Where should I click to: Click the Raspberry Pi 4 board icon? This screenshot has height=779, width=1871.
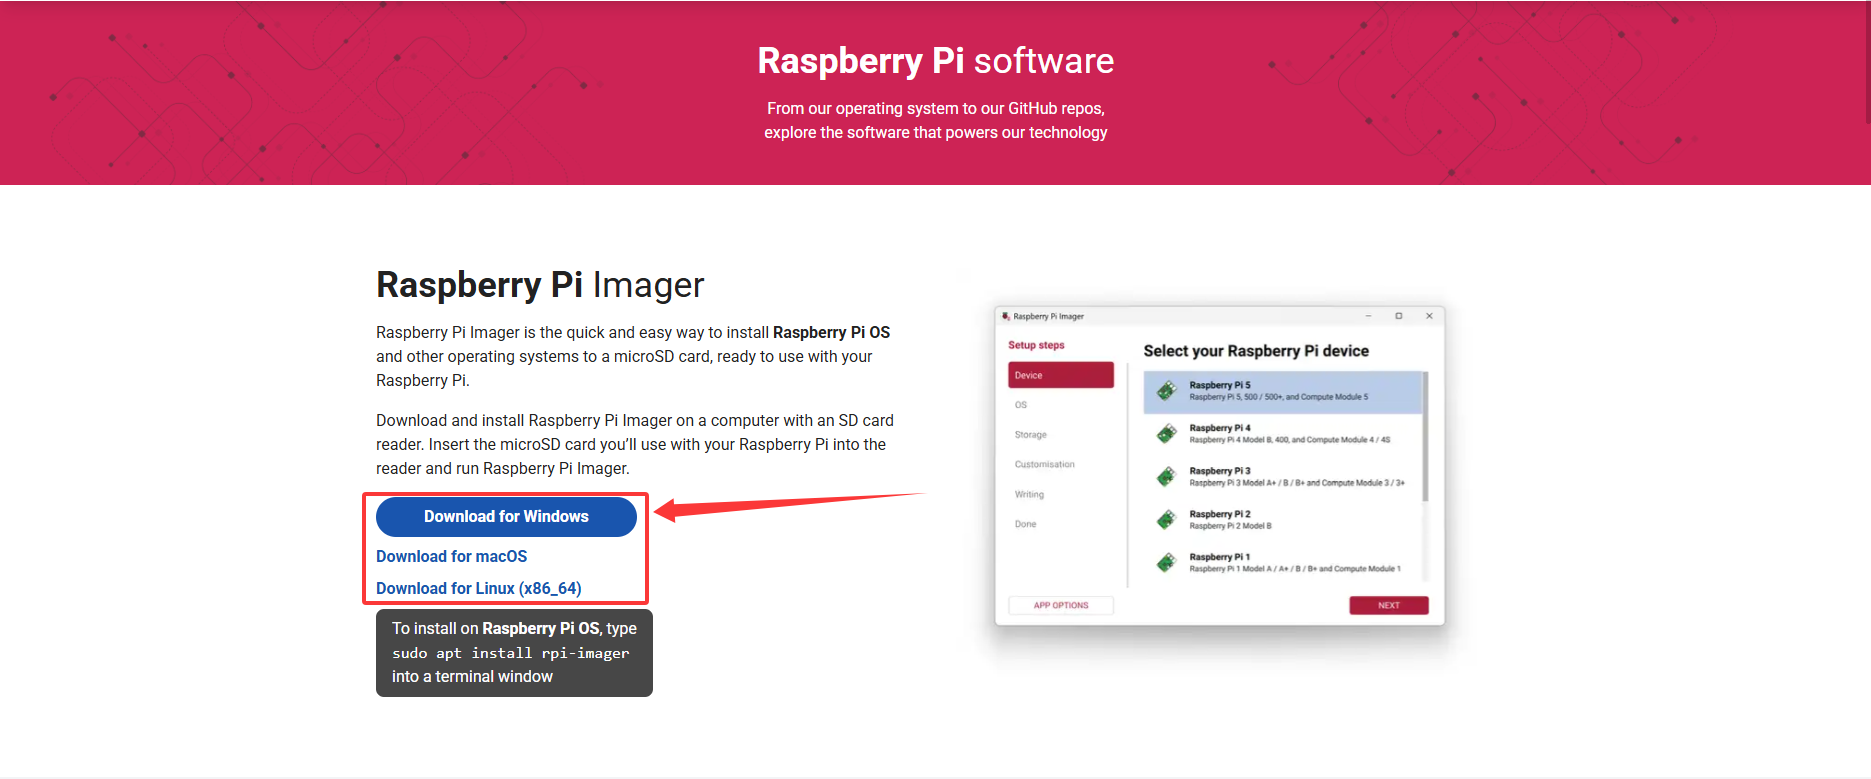point(1166,434)
